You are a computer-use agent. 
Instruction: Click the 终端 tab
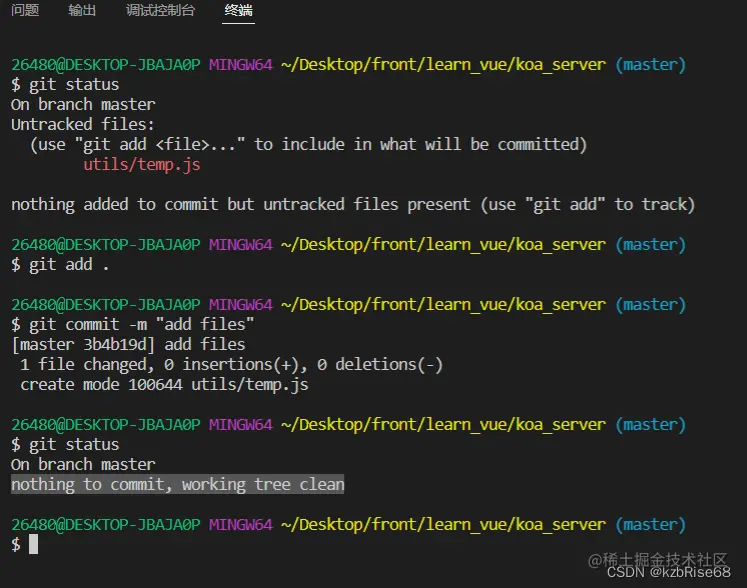[x=238, y=10]
